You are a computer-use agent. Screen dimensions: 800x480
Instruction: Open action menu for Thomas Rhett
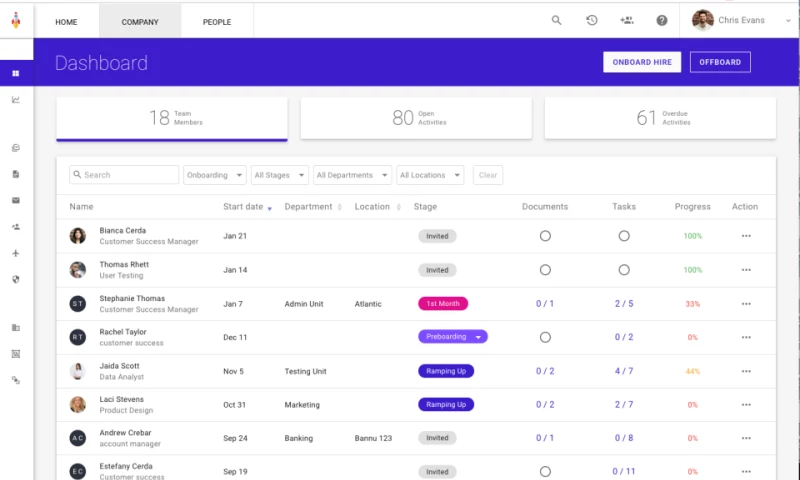(746, 270)
